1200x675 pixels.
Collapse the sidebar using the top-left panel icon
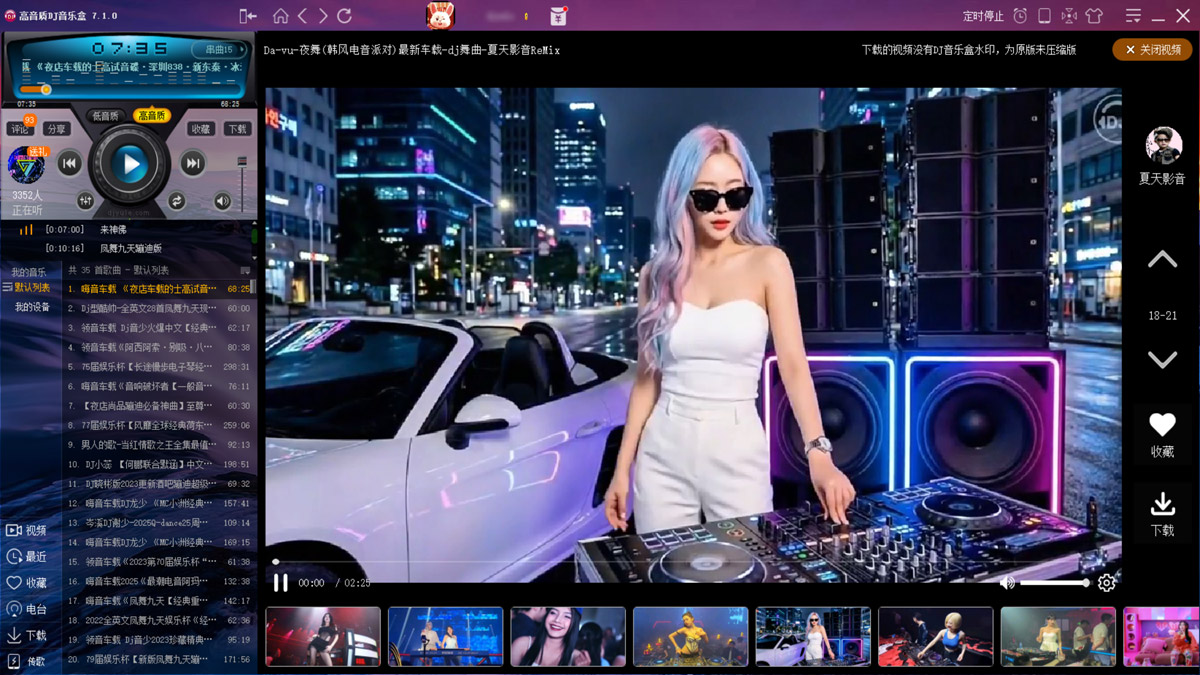pyautogui.click(x=247, y=16)
